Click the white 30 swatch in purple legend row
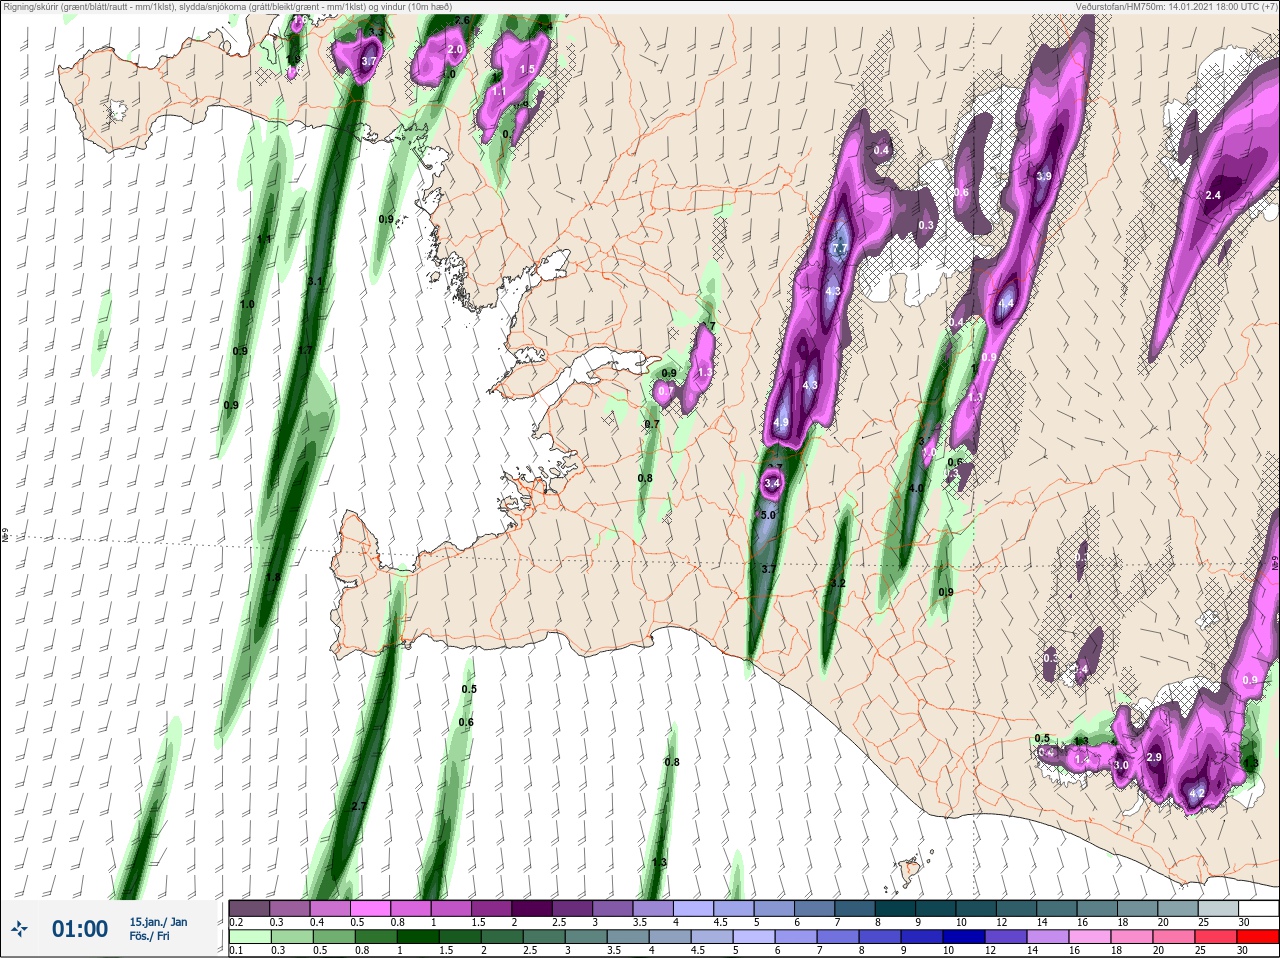The width and height of the screenshot is (1280, 958). 1257,908
